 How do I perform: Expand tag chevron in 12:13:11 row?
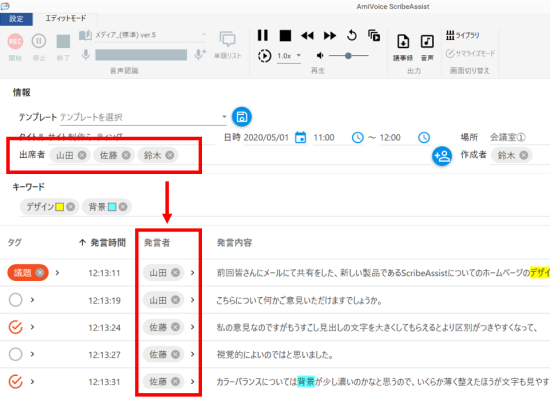(x=58, y=272)
